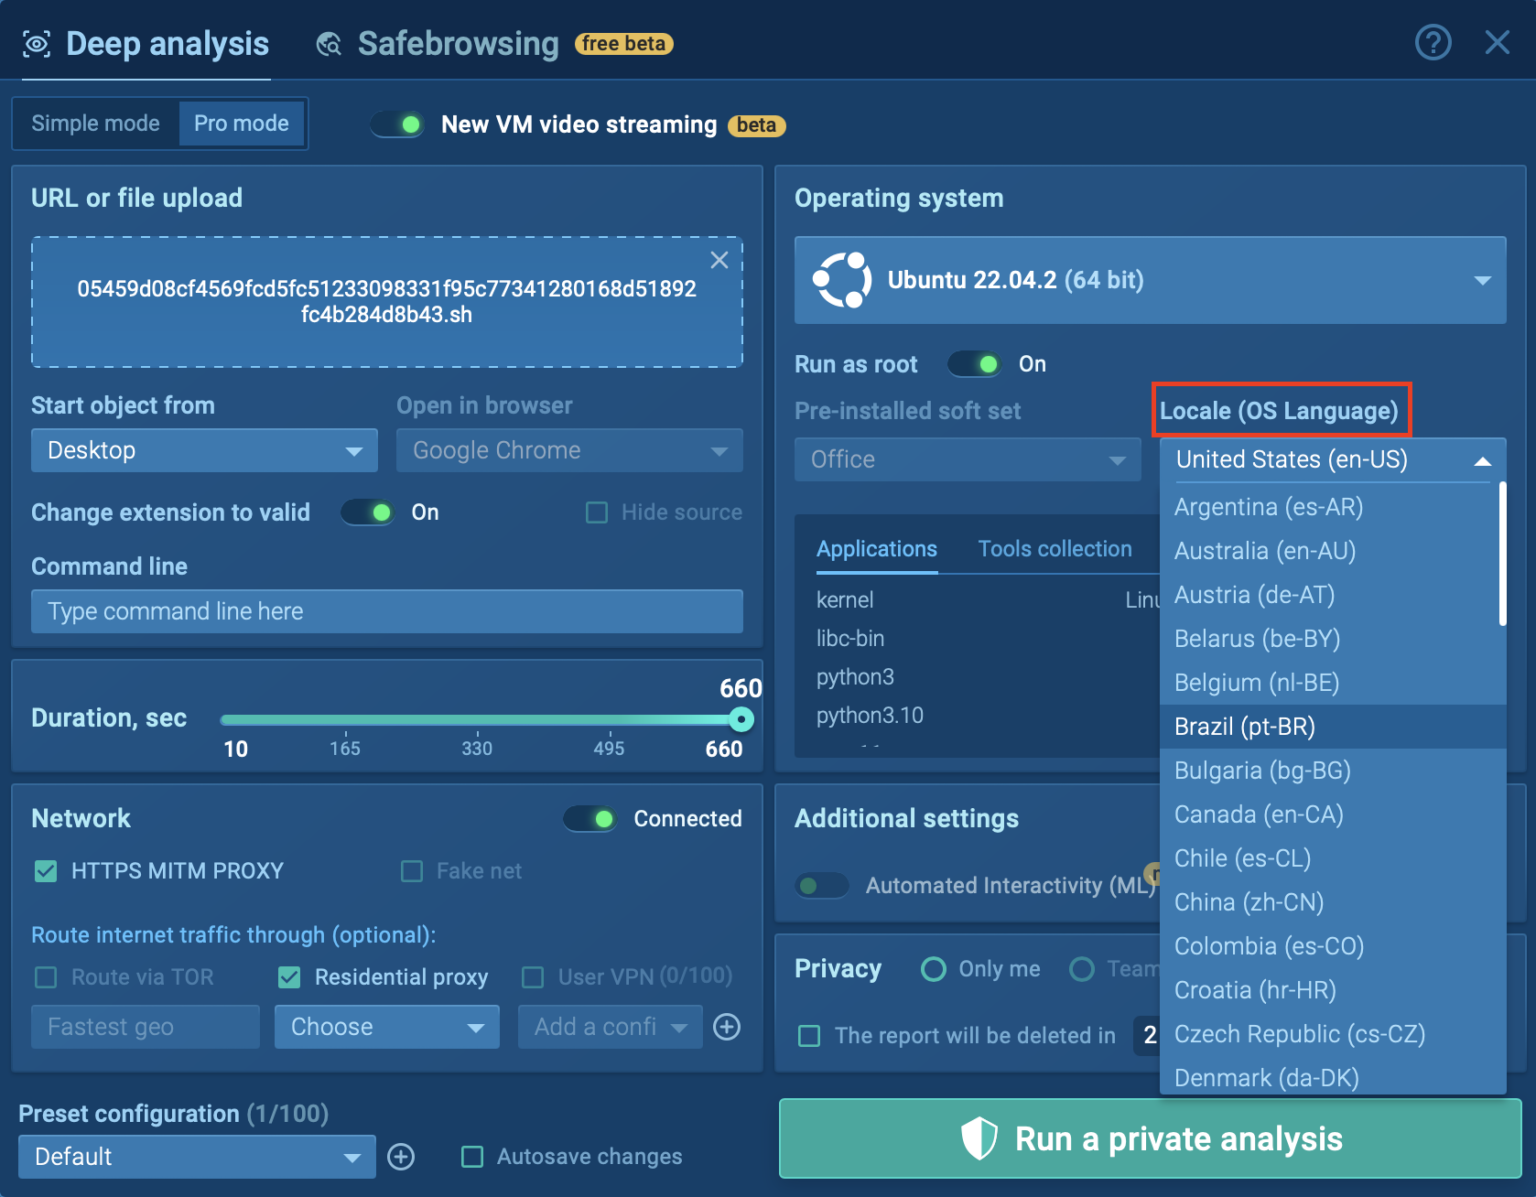Remove the uploaded file with X icon
This screenshot has width=1536, height=1197.
coord(719,260)
